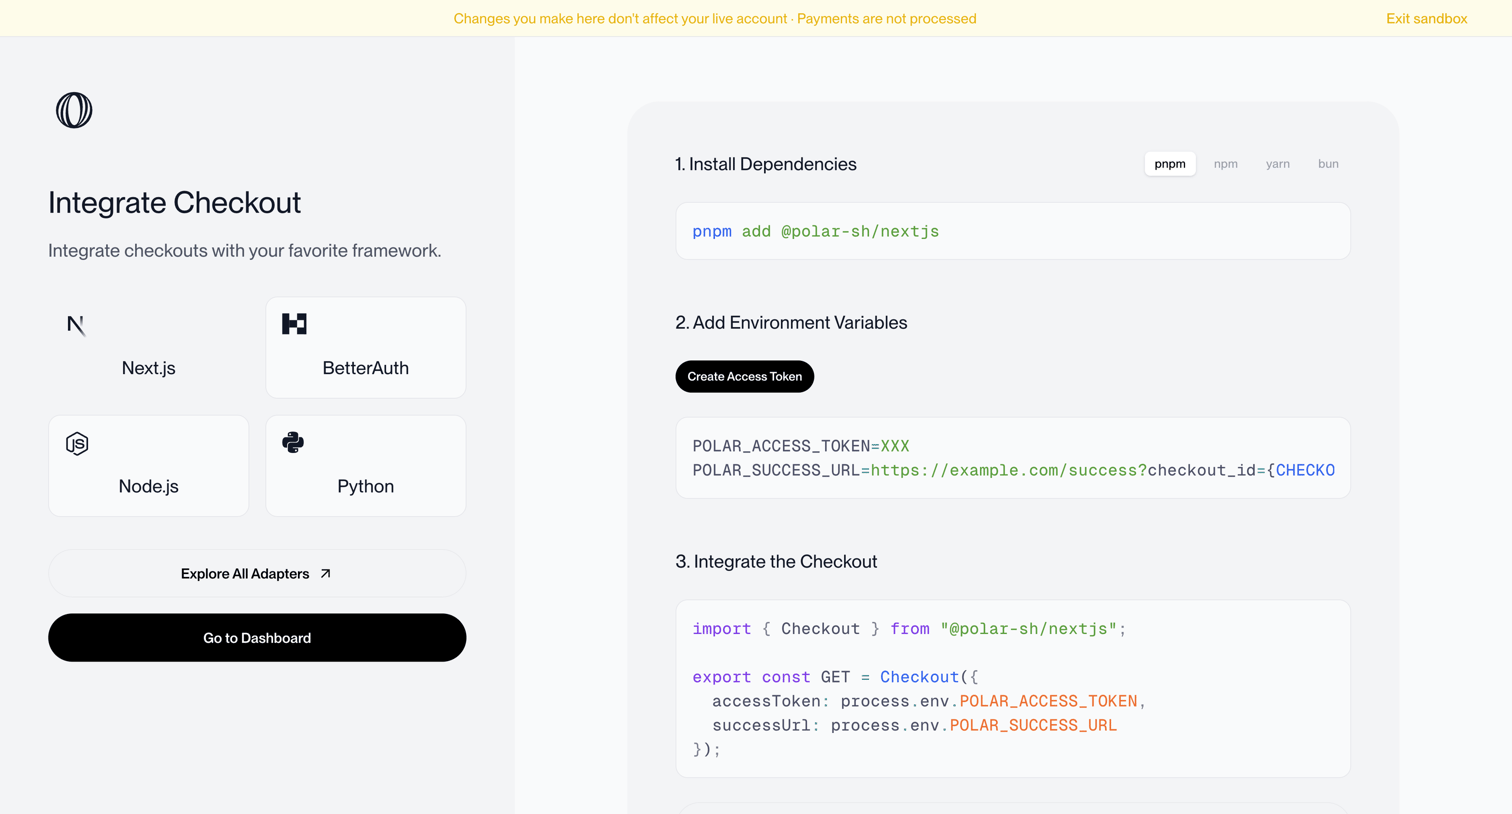Click the BetterAuth logo icon
The image size is (1512, 814).
[x=294, y=324]
